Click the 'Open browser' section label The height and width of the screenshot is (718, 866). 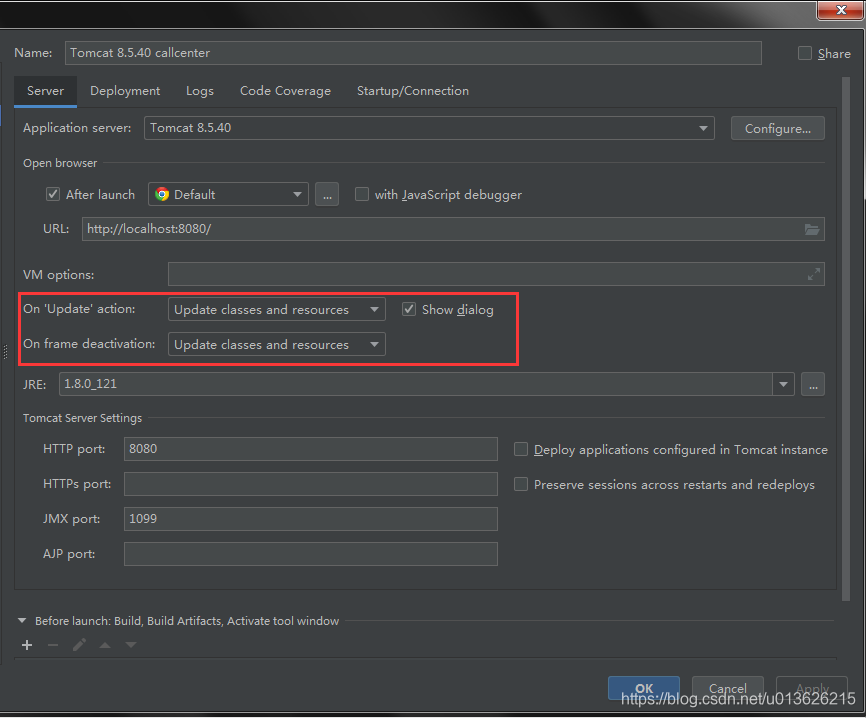pos(60,163)
